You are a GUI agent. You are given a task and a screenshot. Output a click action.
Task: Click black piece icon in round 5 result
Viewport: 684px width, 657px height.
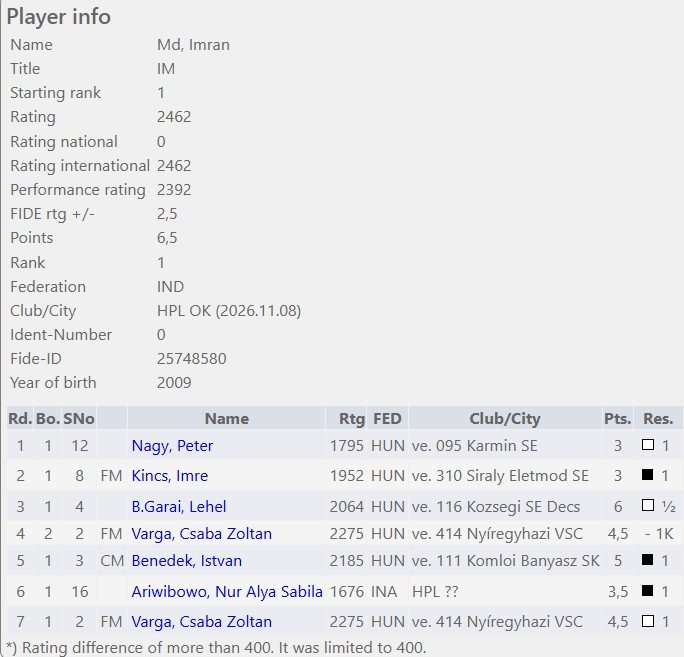(x=648, y=559)
